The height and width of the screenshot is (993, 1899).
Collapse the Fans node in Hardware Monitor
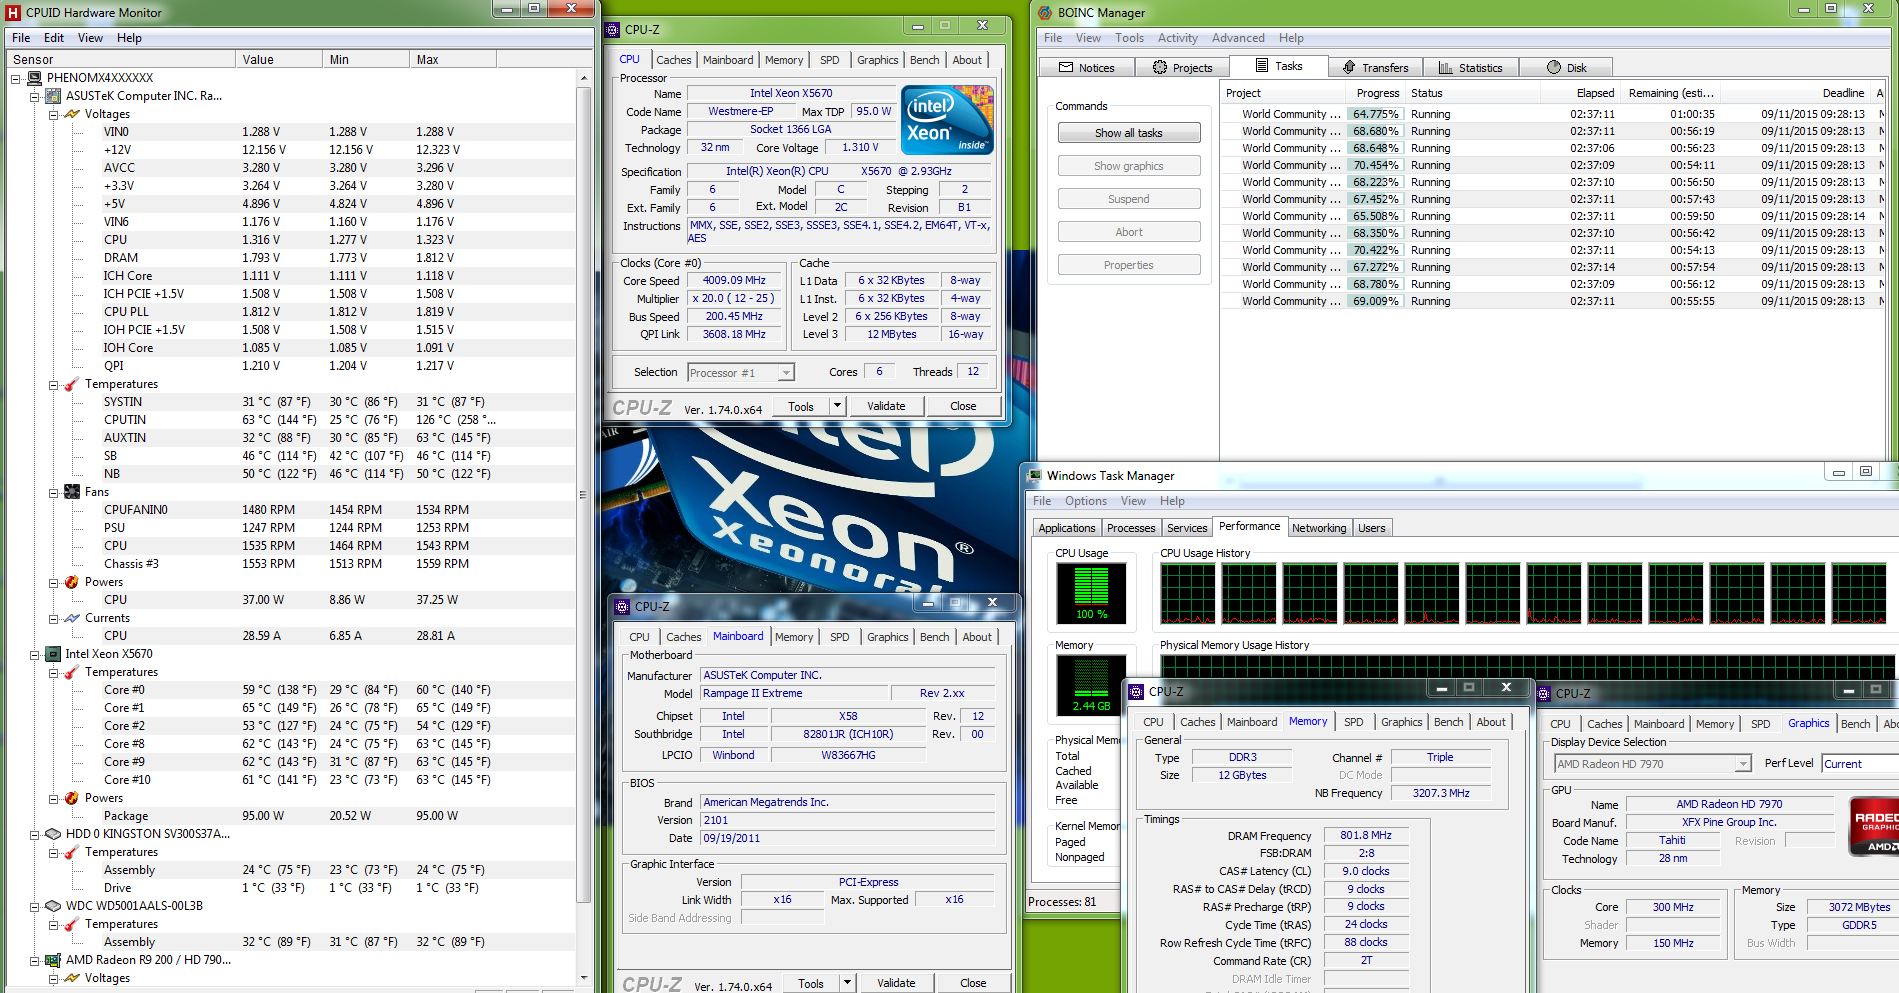pyautogui.click(x=54, y=492)
